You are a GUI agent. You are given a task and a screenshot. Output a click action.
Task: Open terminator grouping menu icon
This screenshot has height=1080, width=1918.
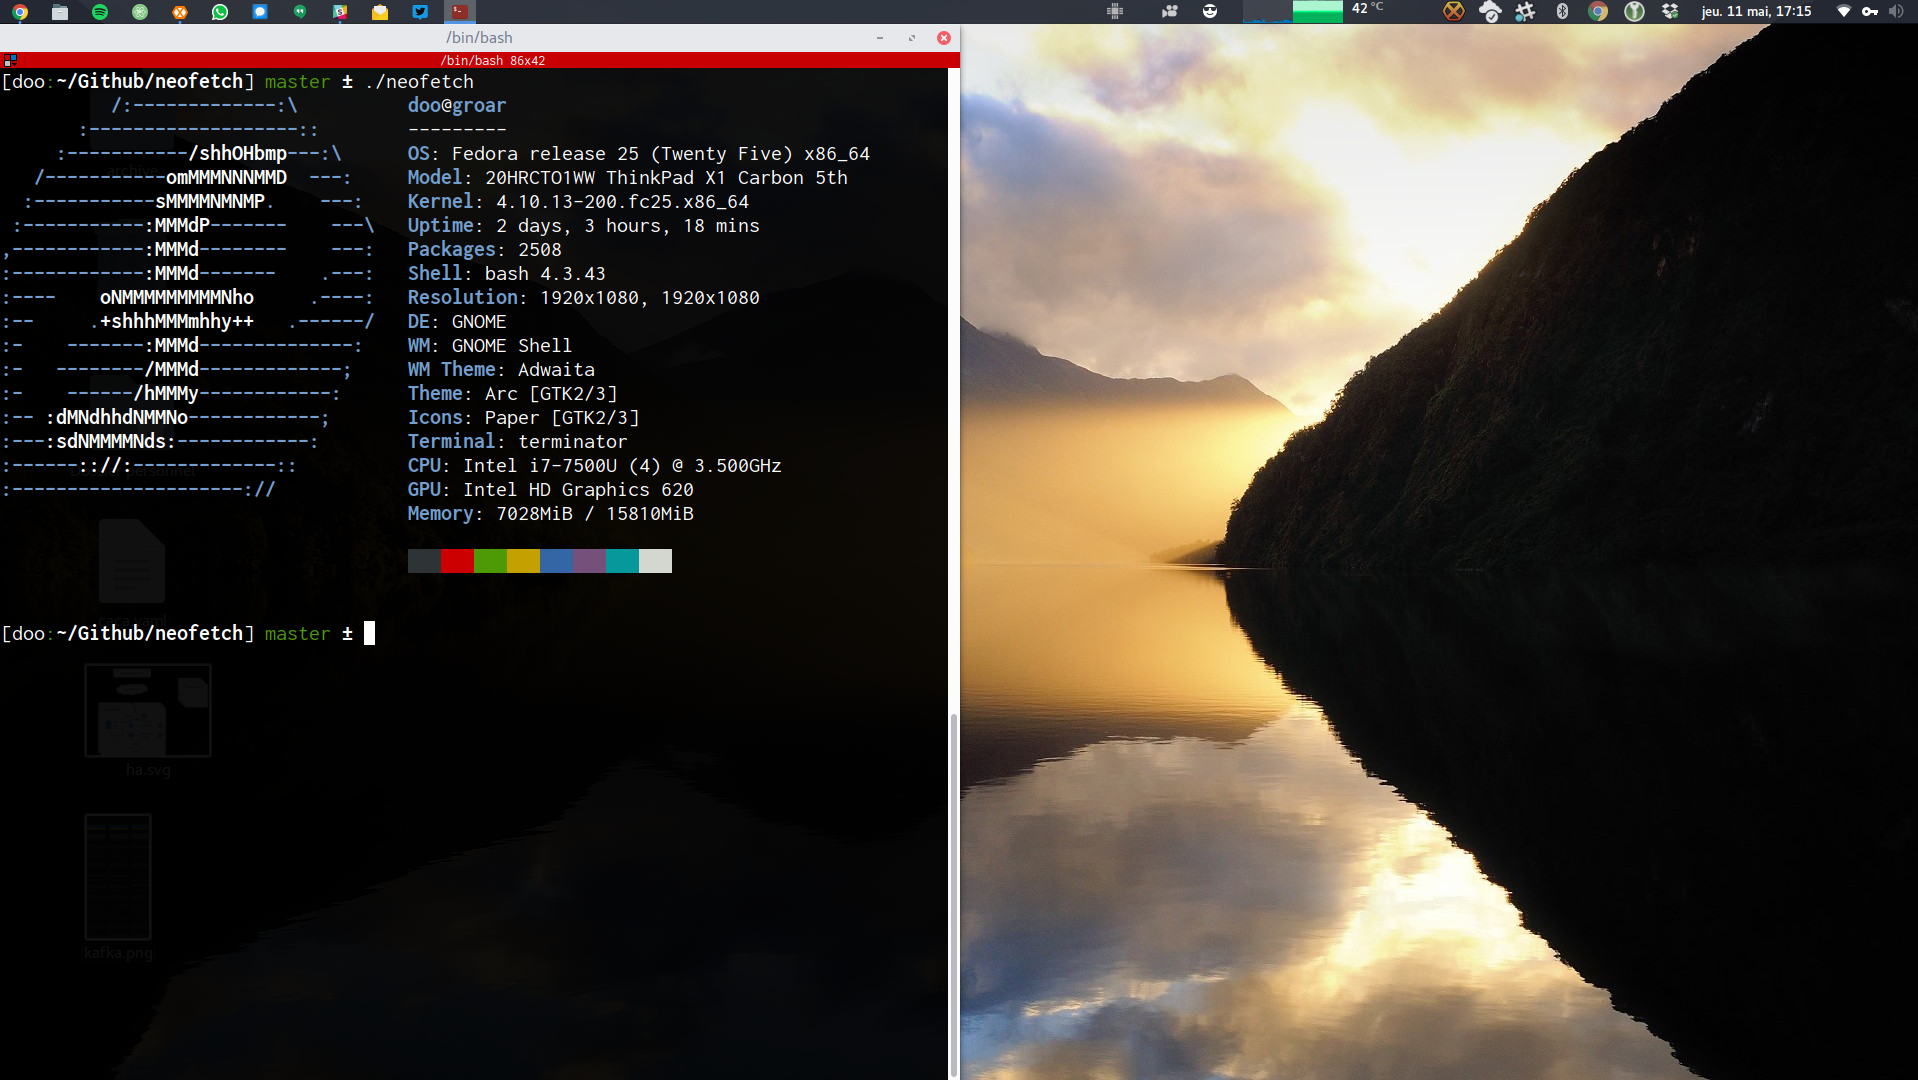(10, 60)
